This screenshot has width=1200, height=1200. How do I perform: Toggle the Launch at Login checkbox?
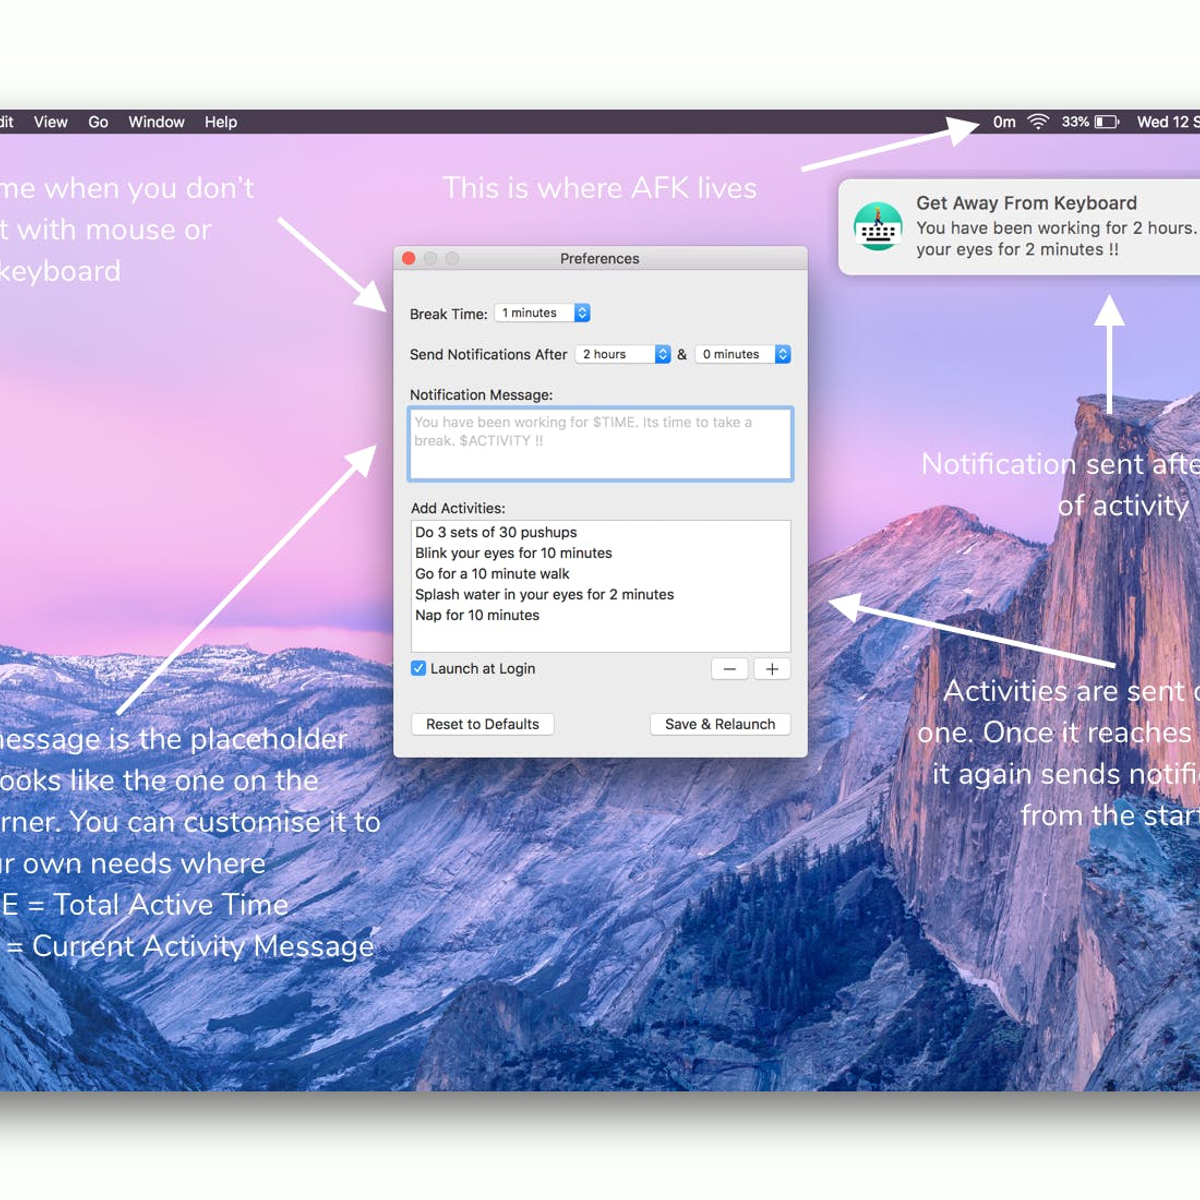[418, 668]
